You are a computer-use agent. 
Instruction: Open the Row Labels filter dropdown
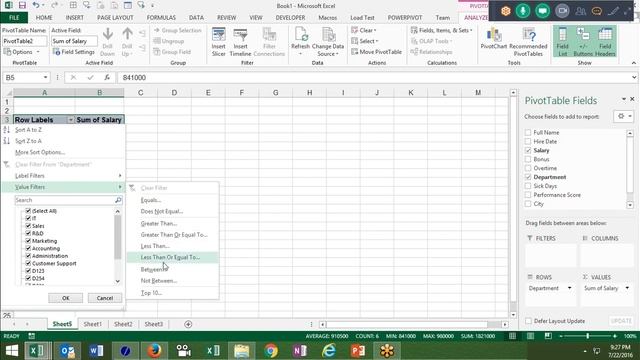coord(71,120)
